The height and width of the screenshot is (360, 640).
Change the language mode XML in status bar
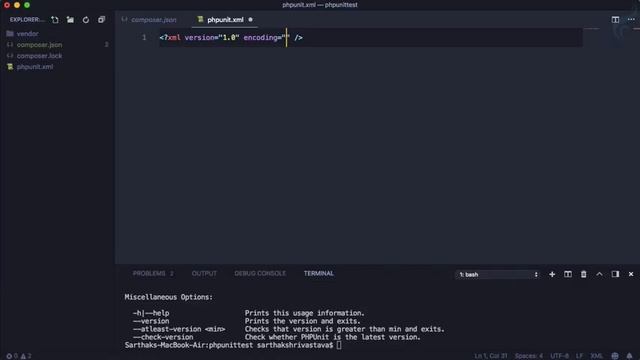click(596, 356)
